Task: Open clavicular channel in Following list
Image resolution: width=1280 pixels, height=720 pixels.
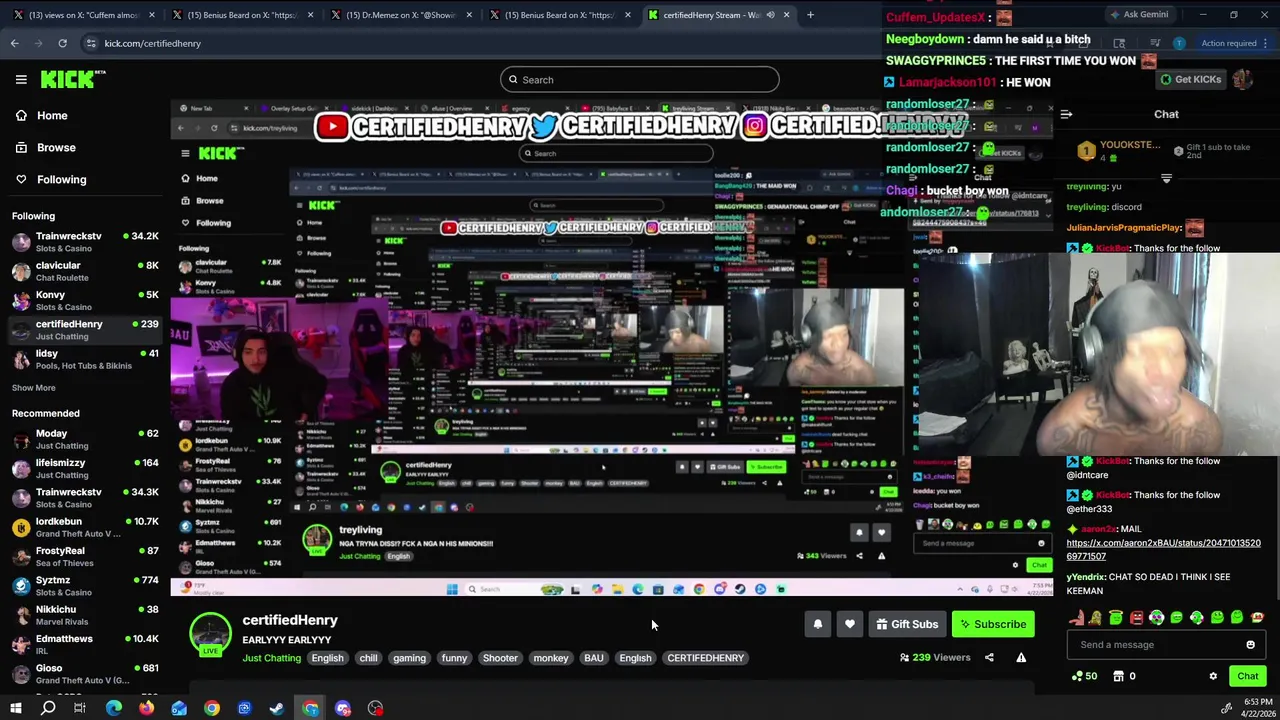Action: point(86,271)
